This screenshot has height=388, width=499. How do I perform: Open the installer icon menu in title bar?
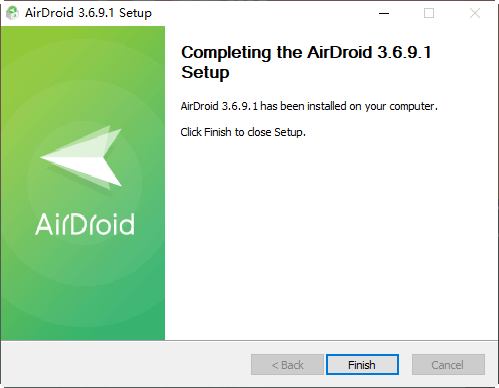click(x=13, y=13)
